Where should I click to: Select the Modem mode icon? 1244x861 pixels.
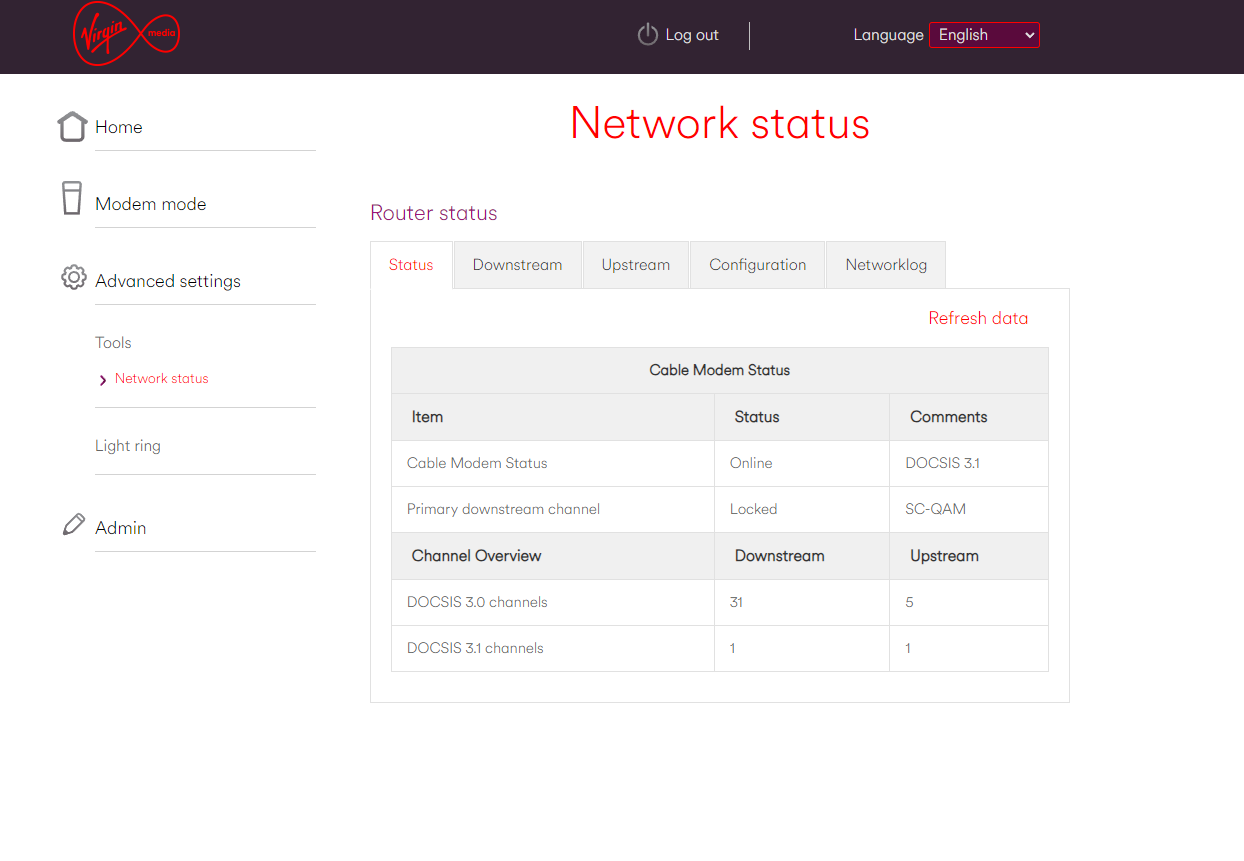click(x=71, y=198)
